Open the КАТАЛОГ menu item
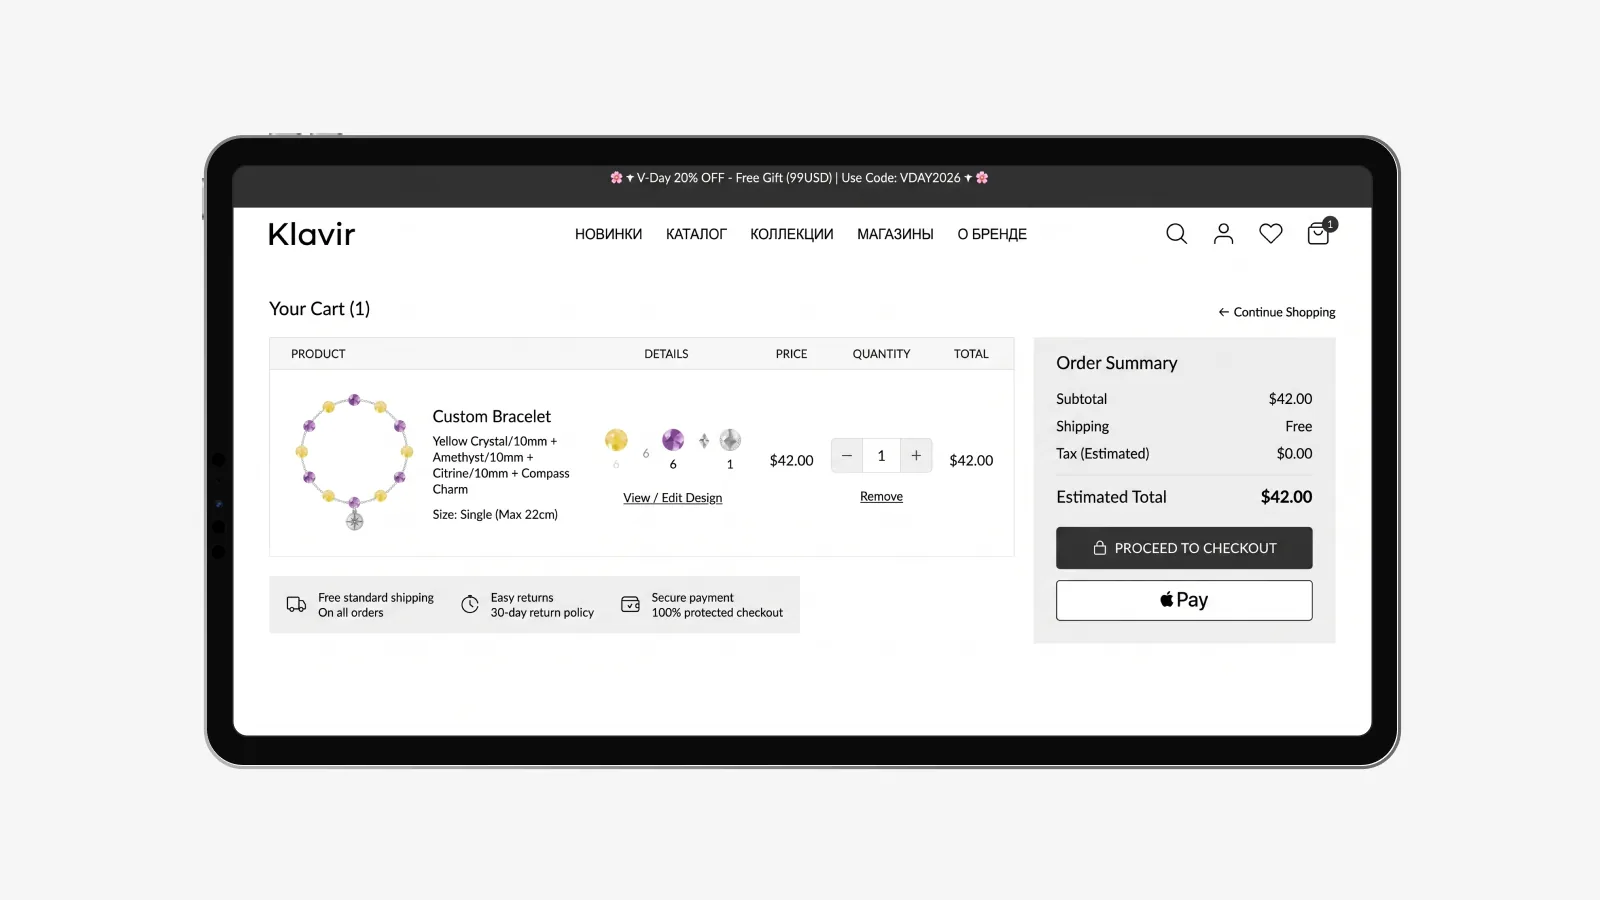The height and width of the screenshot is (900, 1600). click(696, 234)
